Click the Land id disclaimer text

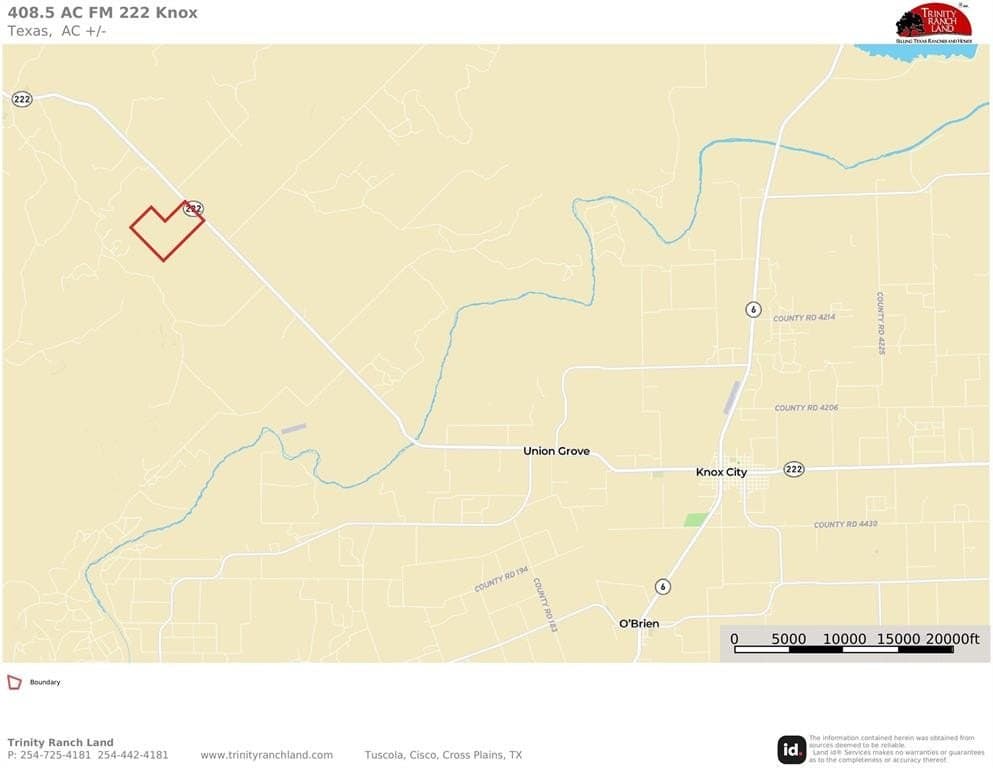896,749
